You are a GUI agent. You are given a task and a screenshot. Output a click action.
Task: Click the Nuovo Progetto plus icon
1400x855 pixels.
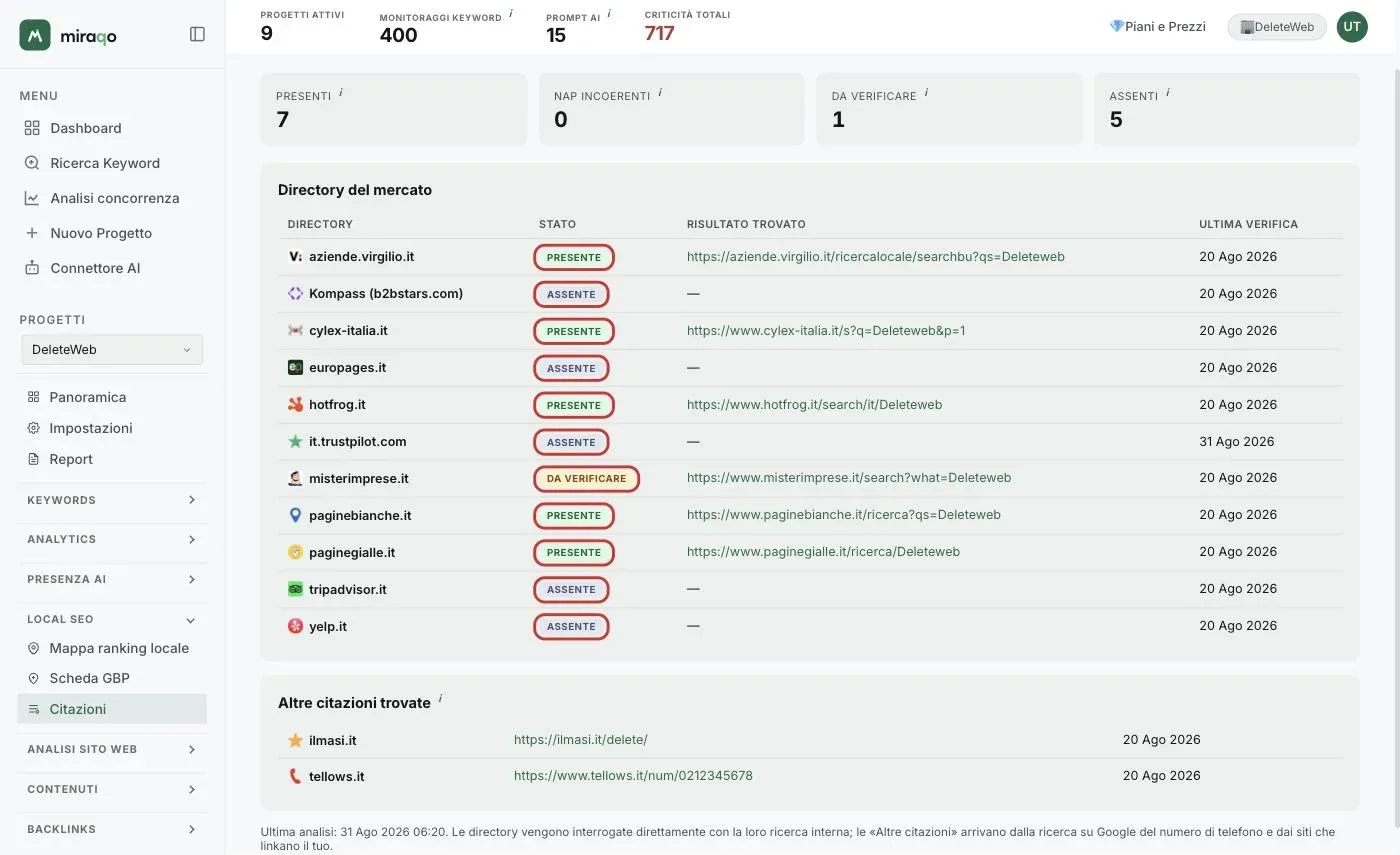point(32,233)
